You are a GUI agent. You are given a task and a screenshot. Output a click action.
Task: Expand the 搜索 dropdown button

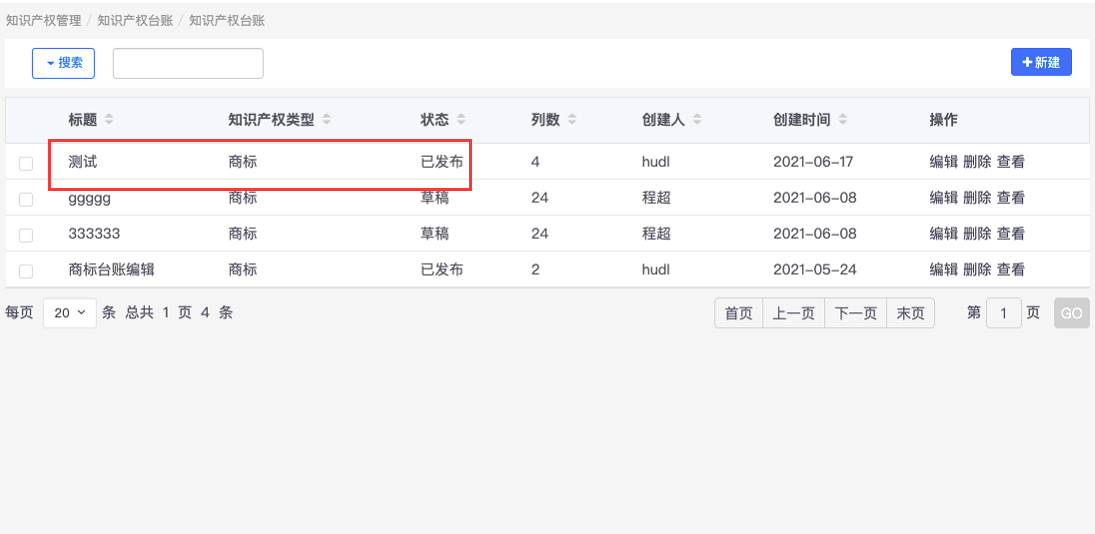click(x=63, y=63)
